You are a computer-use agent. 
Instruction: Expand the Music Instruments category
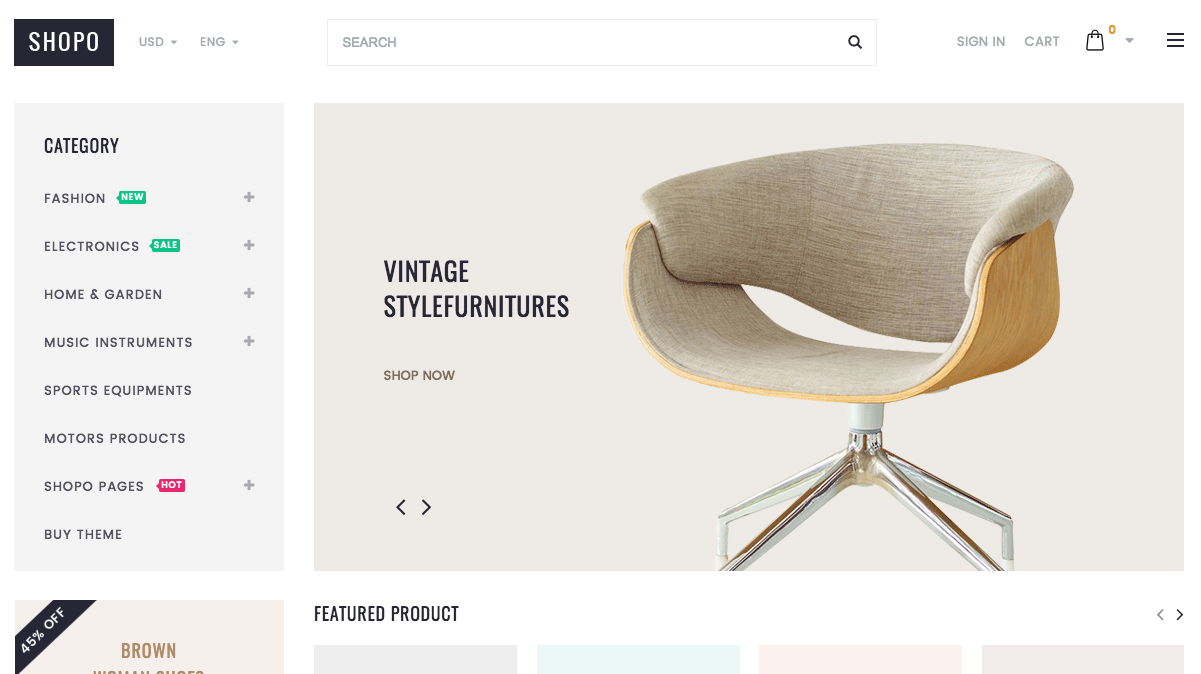click(x=249, y=341)
